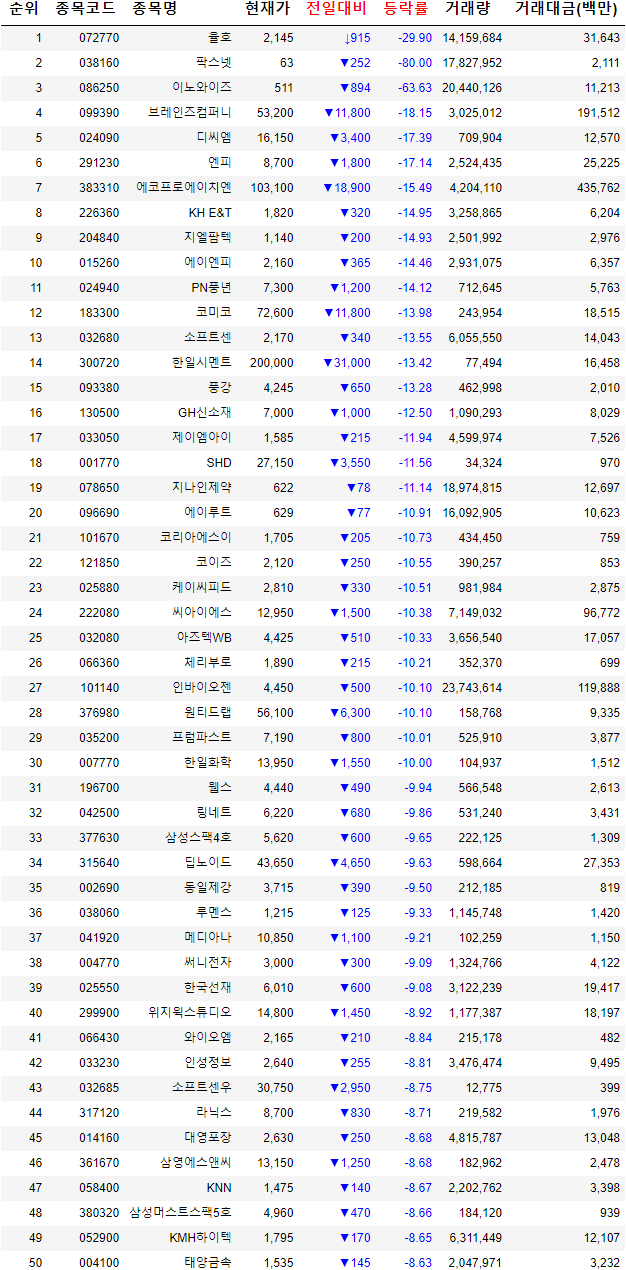Select stock name 율호
626x1270 pixels.
(x=219, y=38)
